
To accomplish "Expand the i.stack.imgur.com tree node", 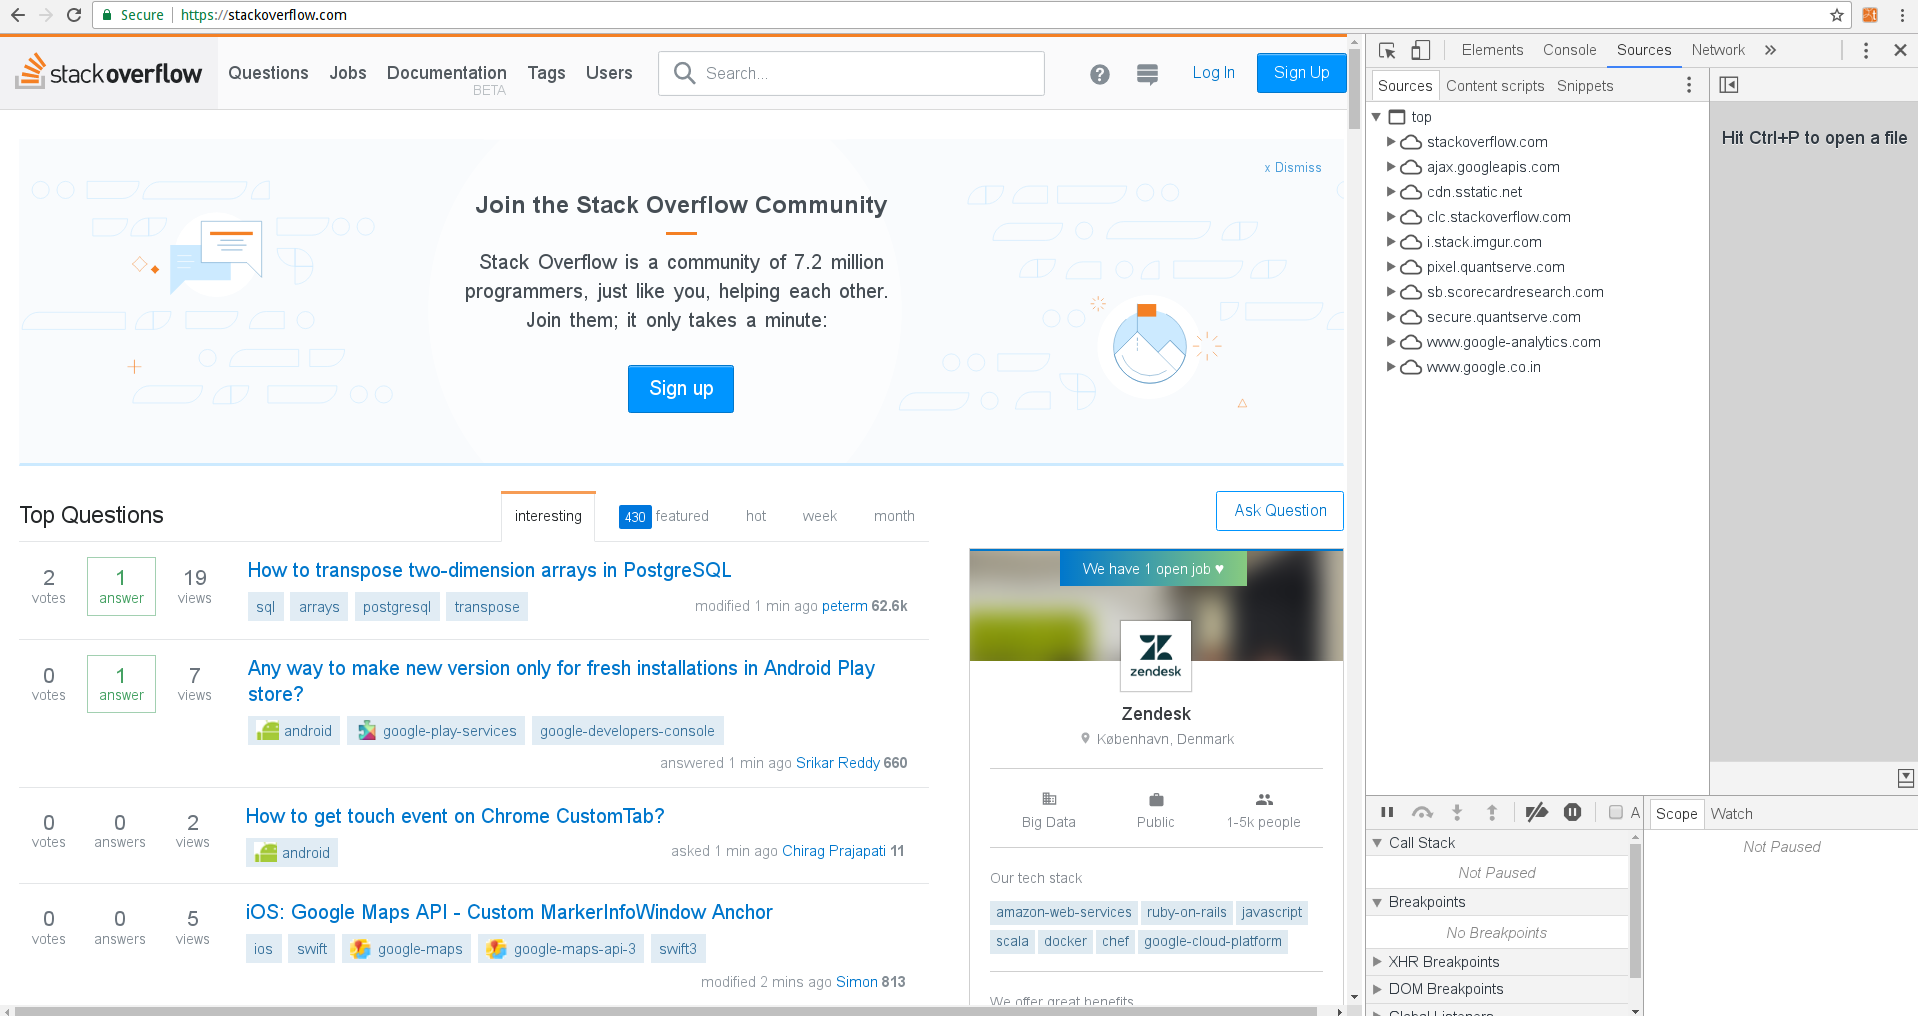I will [x=1390, y=242].
